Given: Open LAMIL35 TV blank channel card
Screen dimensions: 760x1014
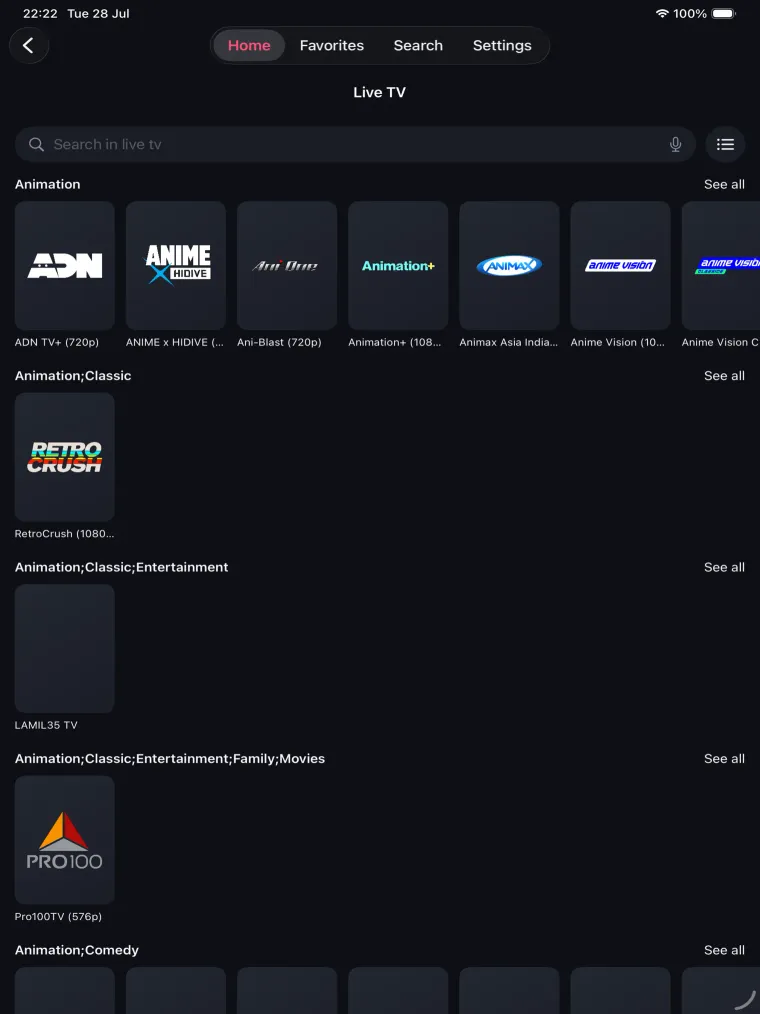Looking at the screenshot, I should [65, 649].
